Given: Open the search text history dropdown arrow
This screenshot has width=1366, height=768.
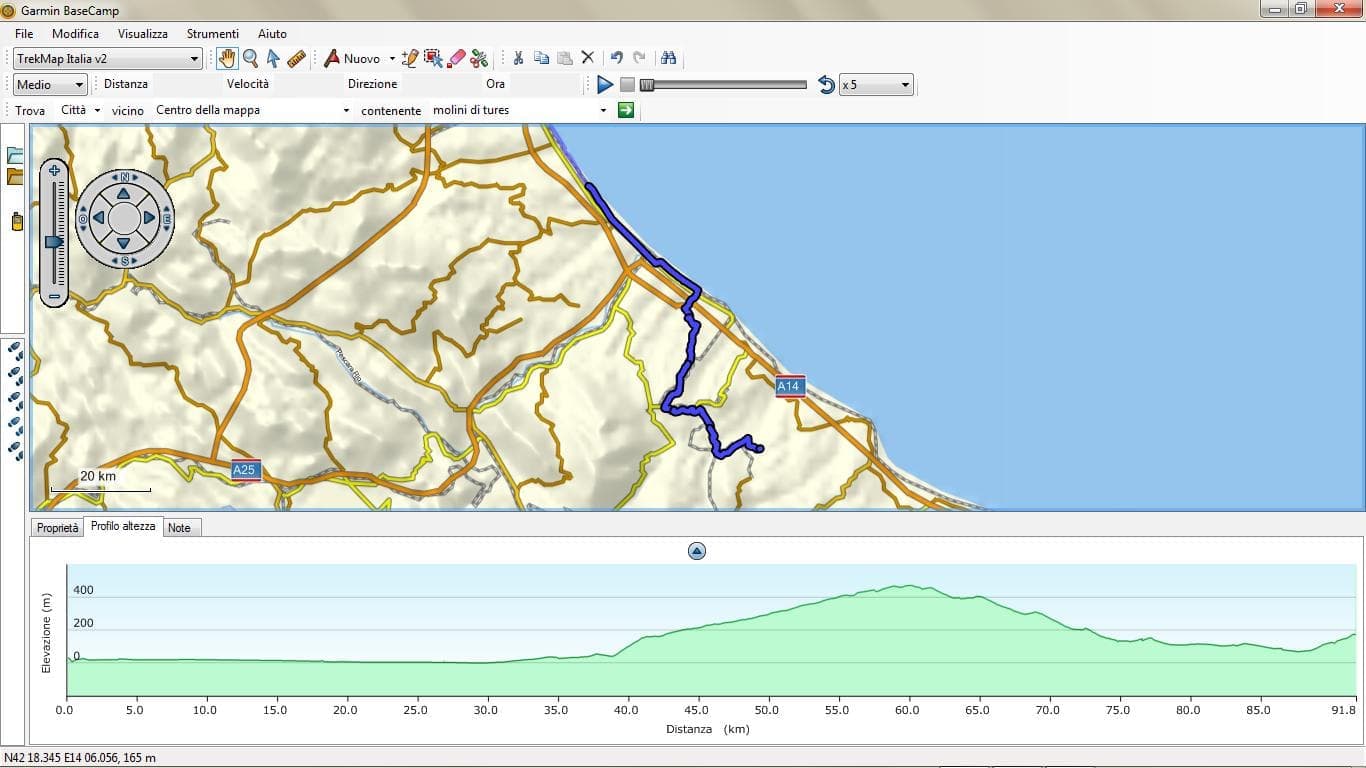Looking at the screenshot, I should tap(603, 111).
